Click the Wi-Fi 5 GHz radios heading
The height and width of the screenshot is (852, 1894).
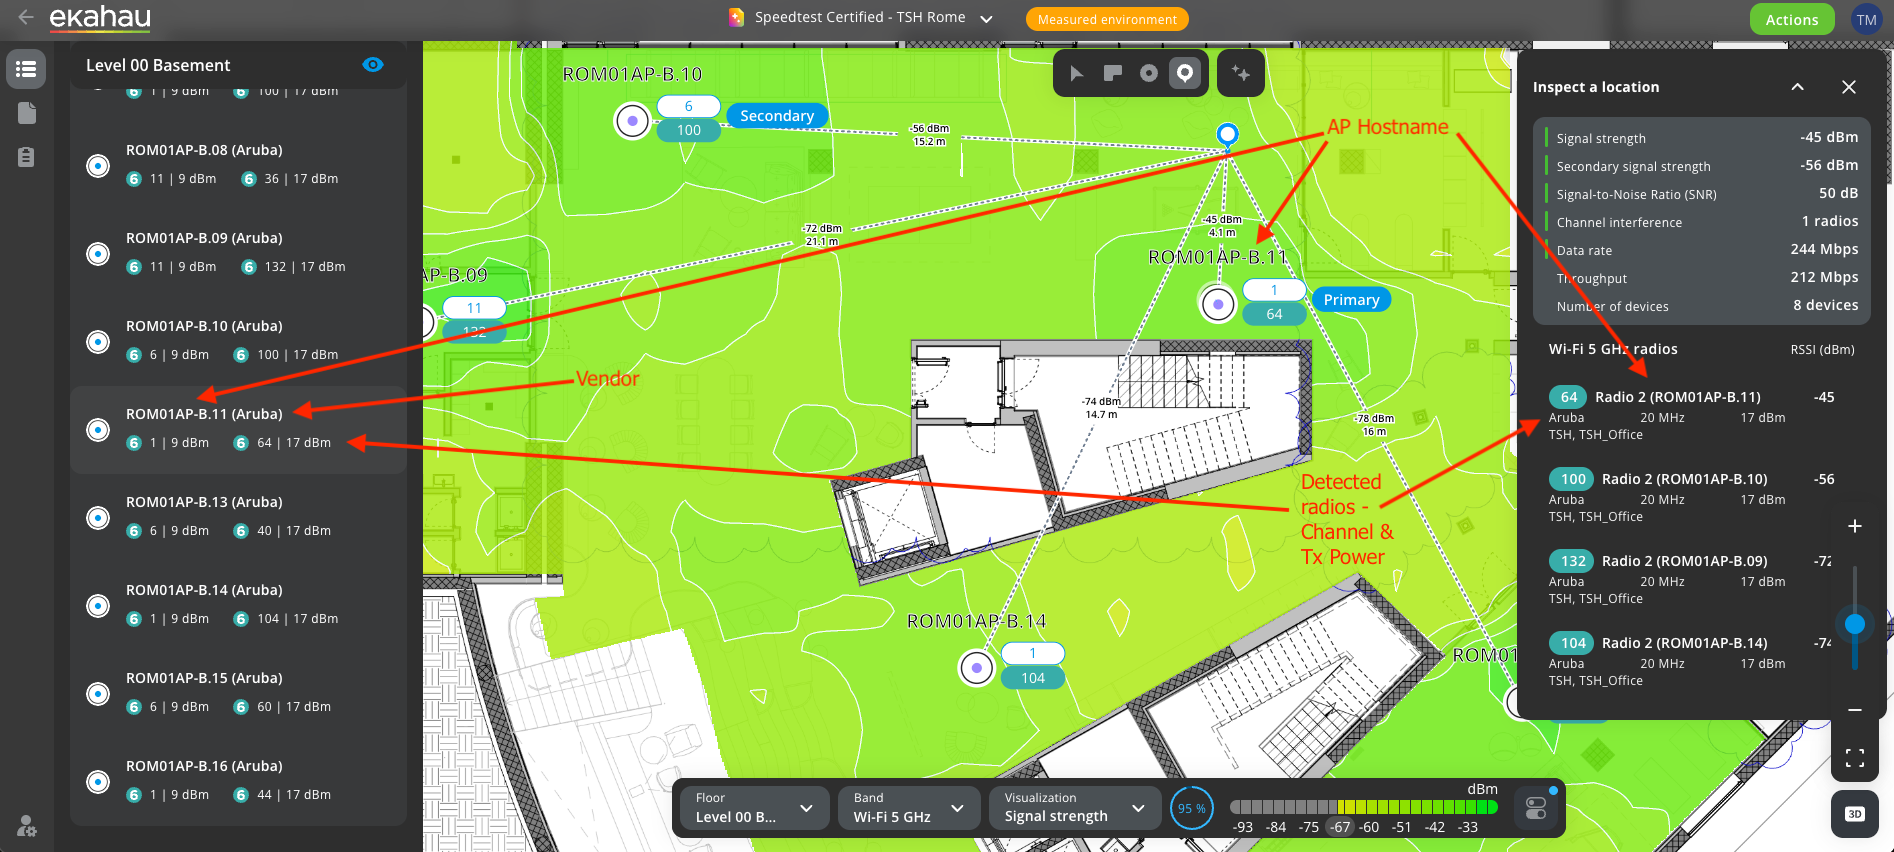click(x=1613, y=349)
